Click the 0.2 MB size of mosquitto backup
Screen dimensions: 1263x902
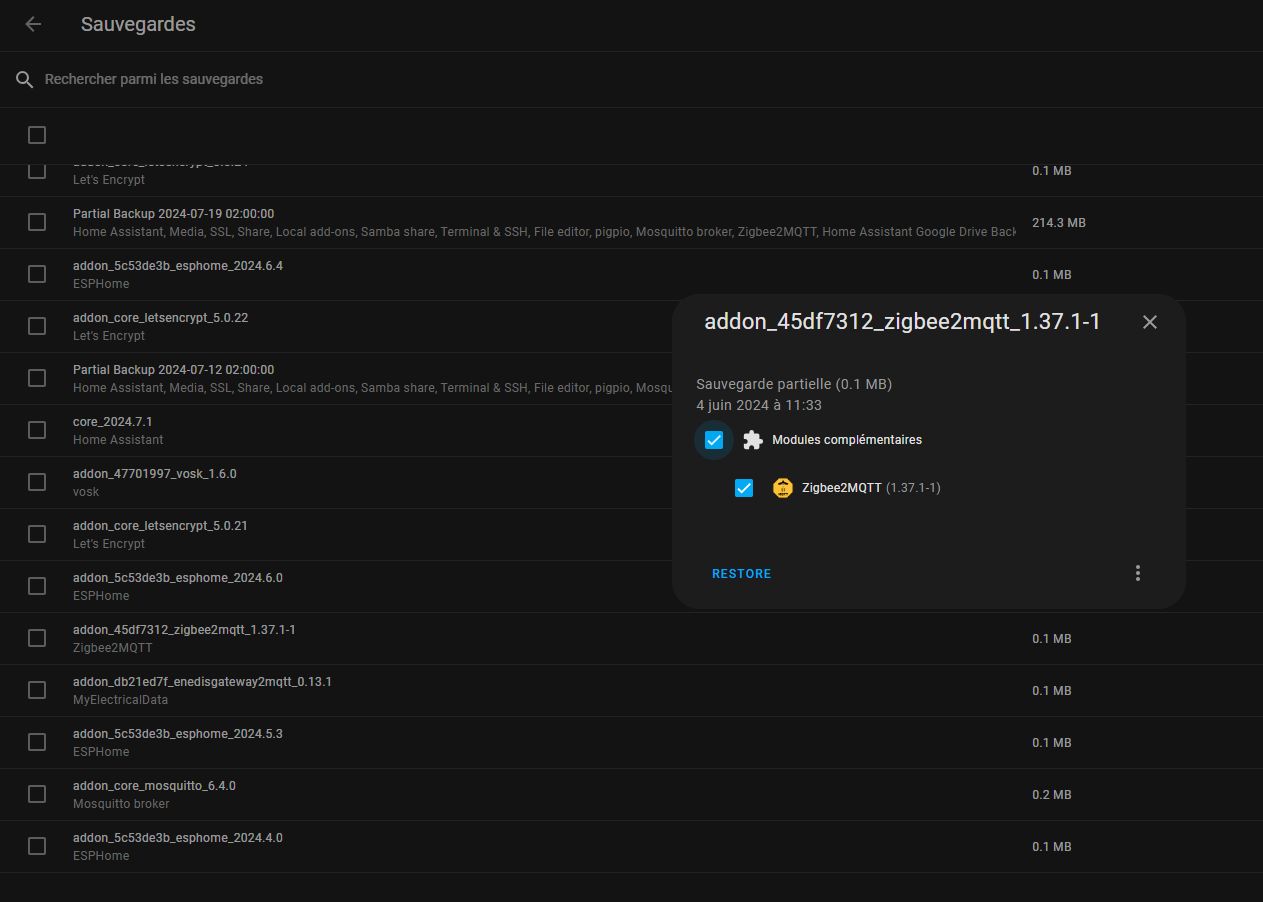tap(1052, 795)
